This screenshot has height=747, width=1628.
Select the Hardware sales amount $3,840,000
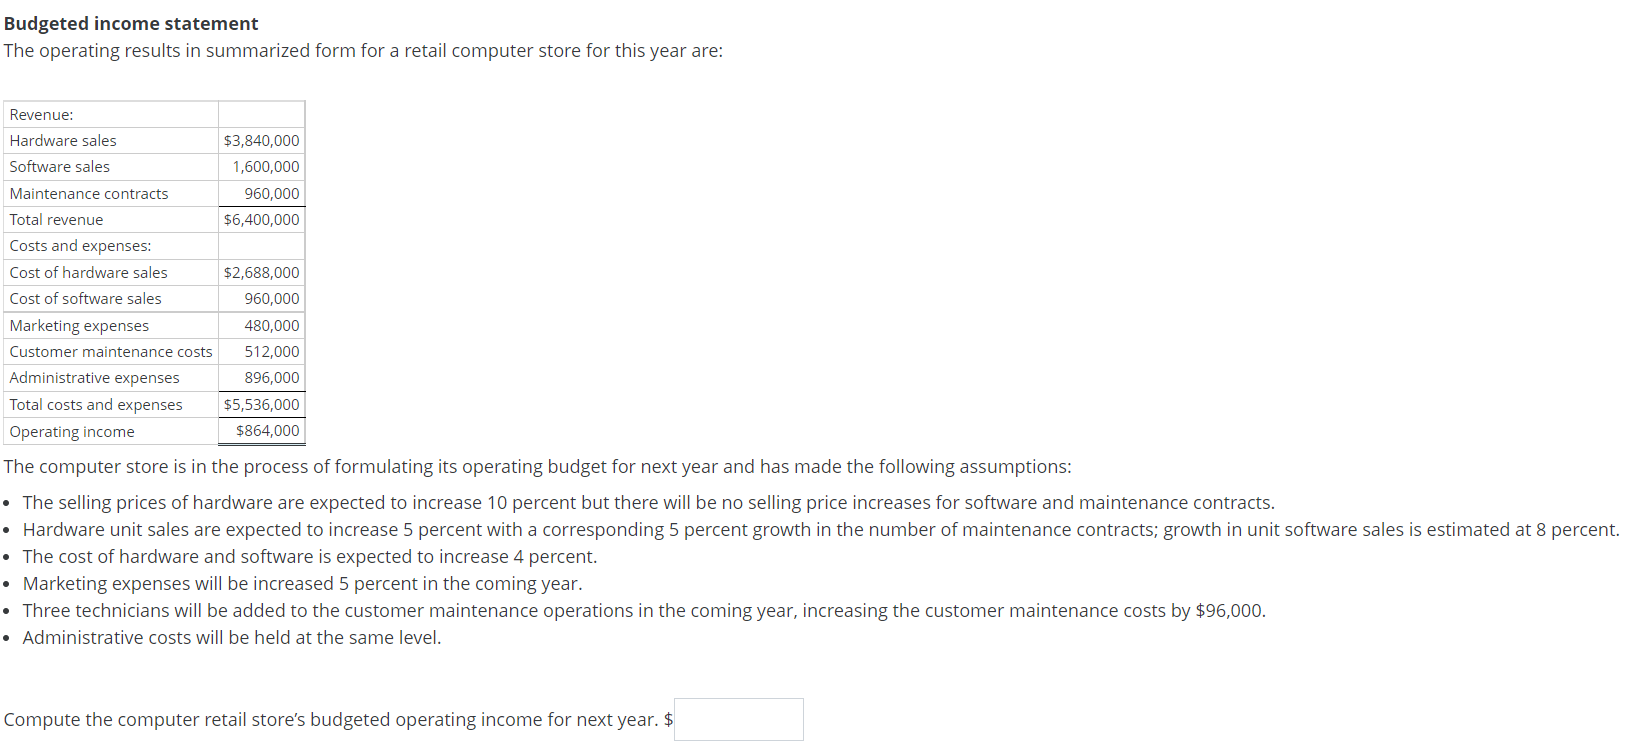tap(261, 140)
